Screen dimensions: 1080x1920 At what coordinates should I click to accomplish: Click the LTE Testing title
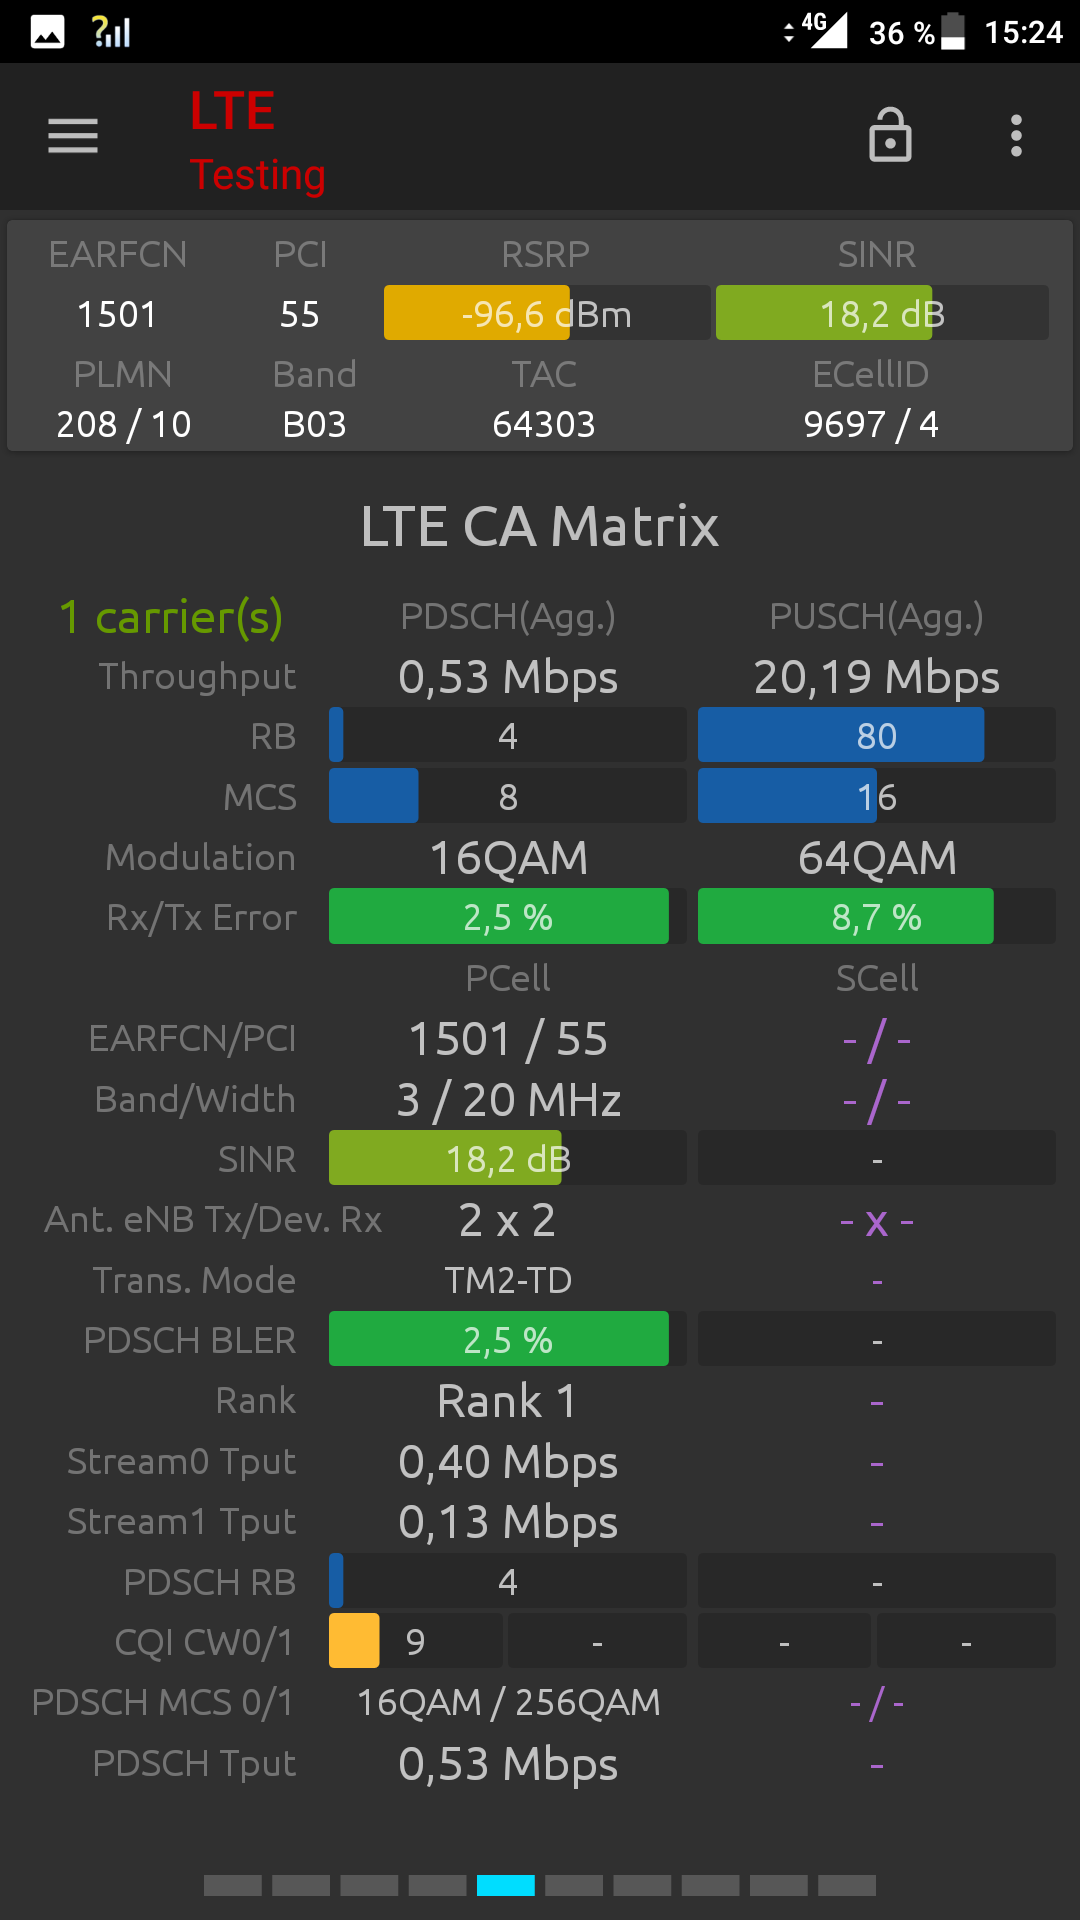tap(258, 141)
